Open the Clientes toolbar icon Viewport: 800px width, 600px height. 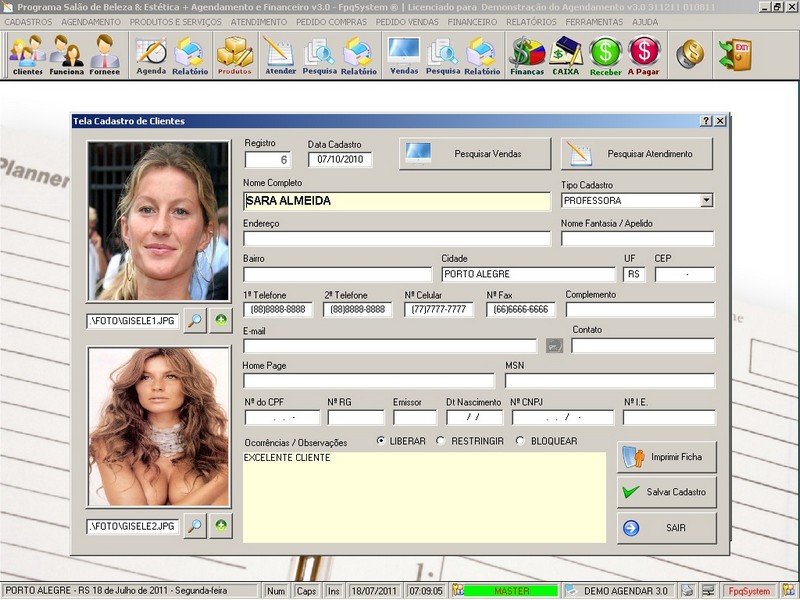[27, 54]
